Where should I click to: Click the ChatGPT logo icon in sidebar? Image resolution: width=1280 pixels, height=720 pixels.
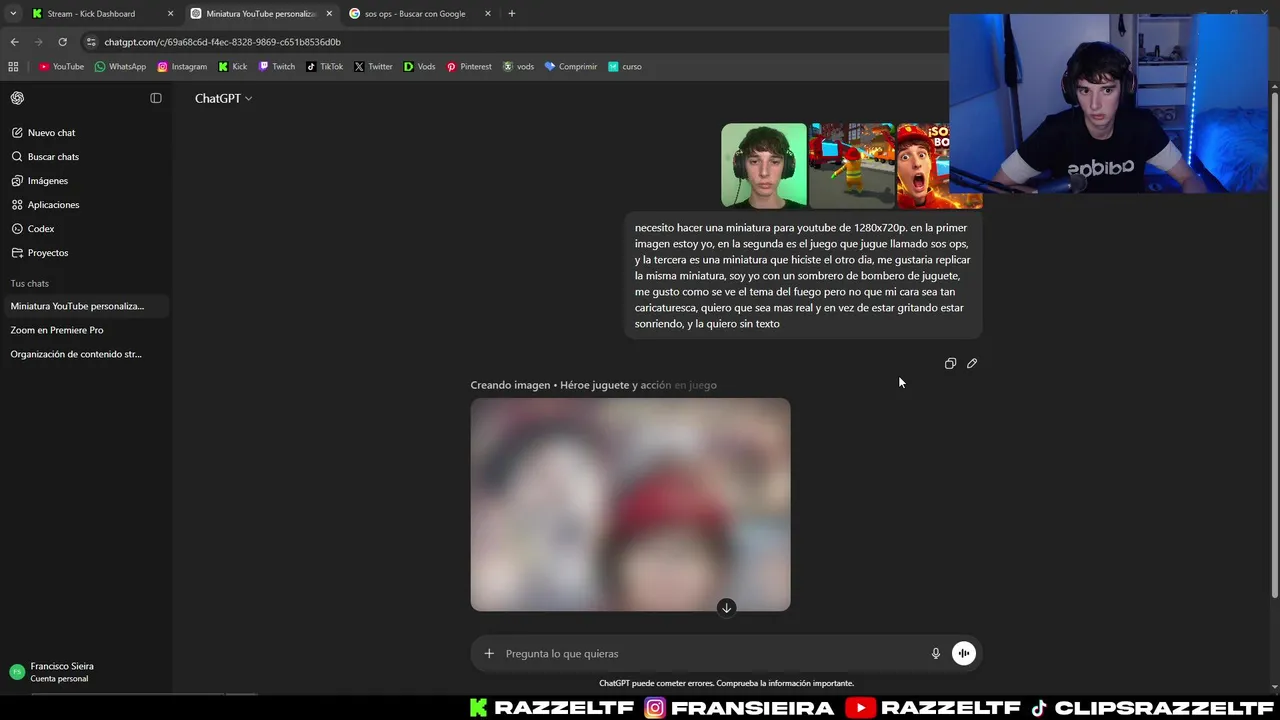click(x=17, y=98)
